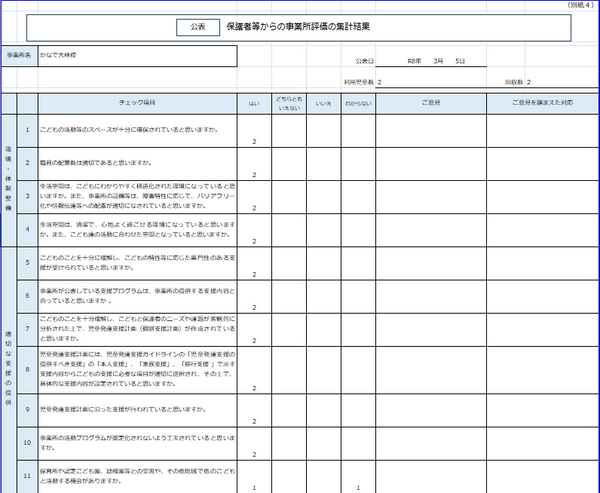600x493 pixels.
Task: Click row number 1 cell
Action: (x=27, y=131)
